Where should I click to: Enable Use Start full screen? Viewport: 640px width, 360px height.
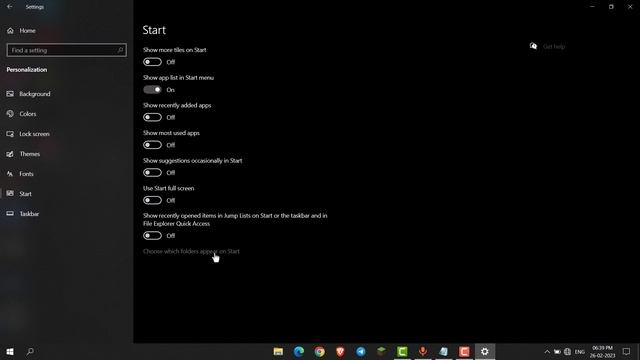click(152, 200)
